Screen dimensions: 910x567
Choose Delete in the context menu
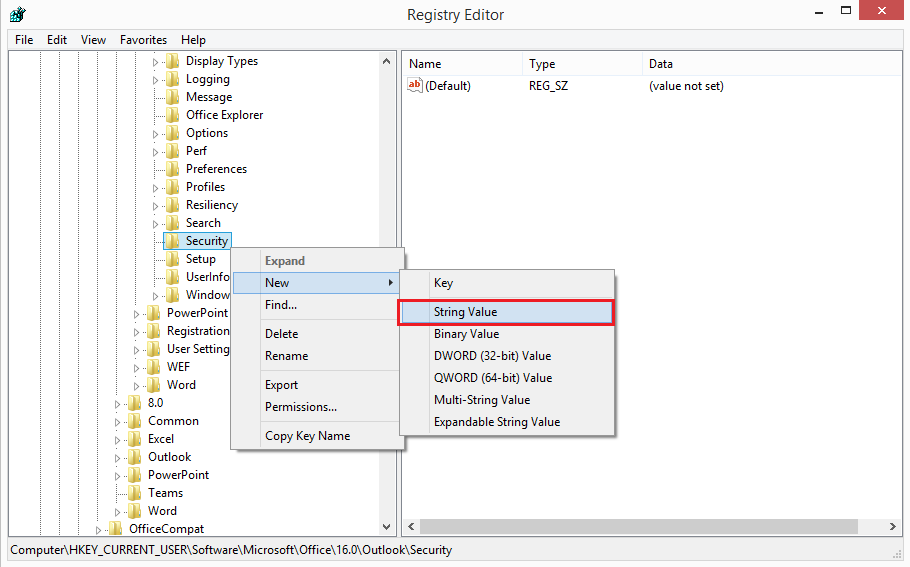tap(317, 334)
